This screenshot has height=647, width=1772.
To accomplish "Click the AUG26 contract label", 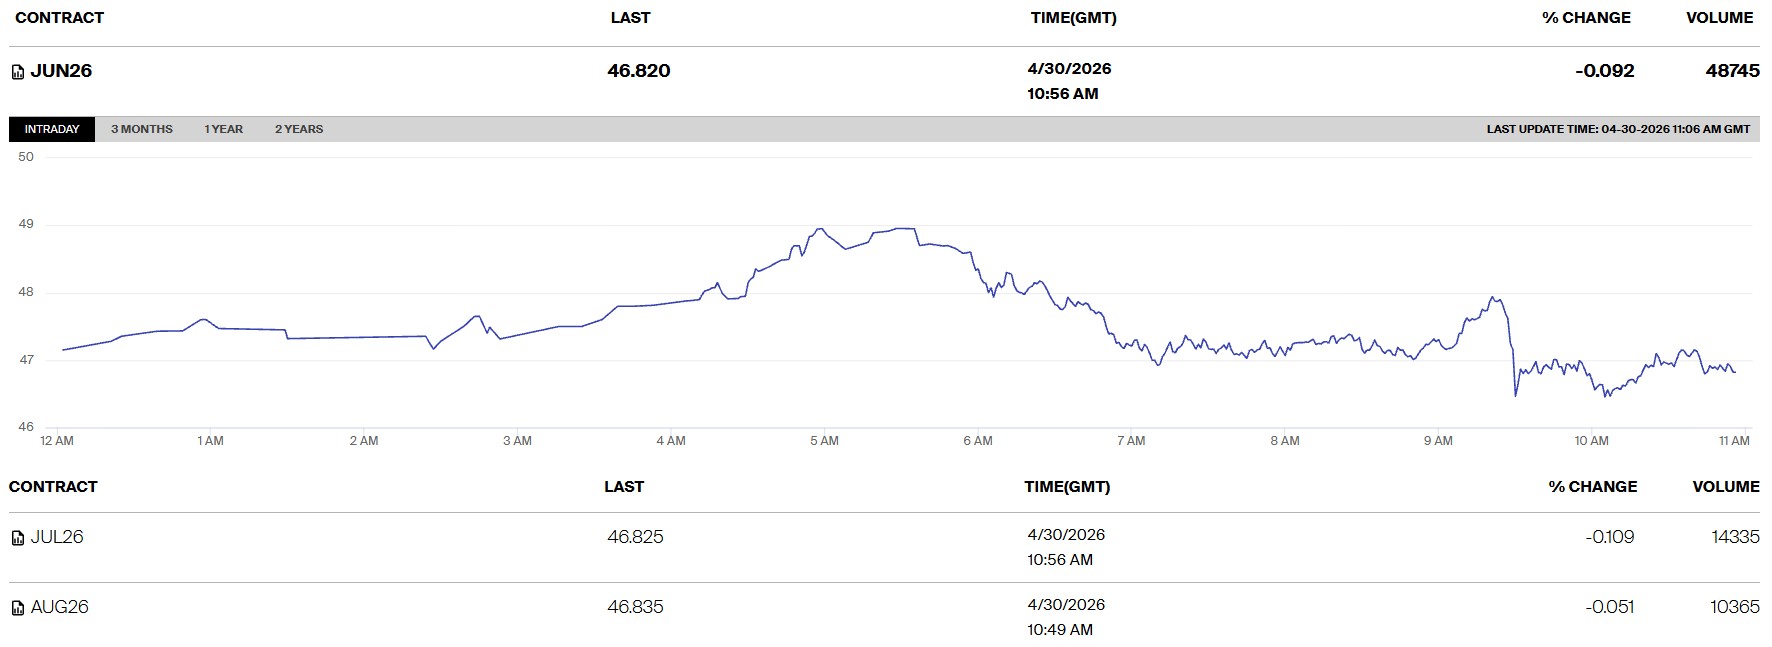I will point(60,607).
